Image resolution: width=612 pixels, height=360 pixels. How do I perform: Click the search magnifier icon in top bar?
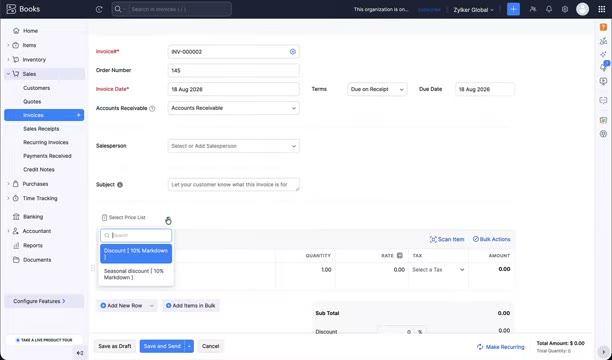point(118,9)
